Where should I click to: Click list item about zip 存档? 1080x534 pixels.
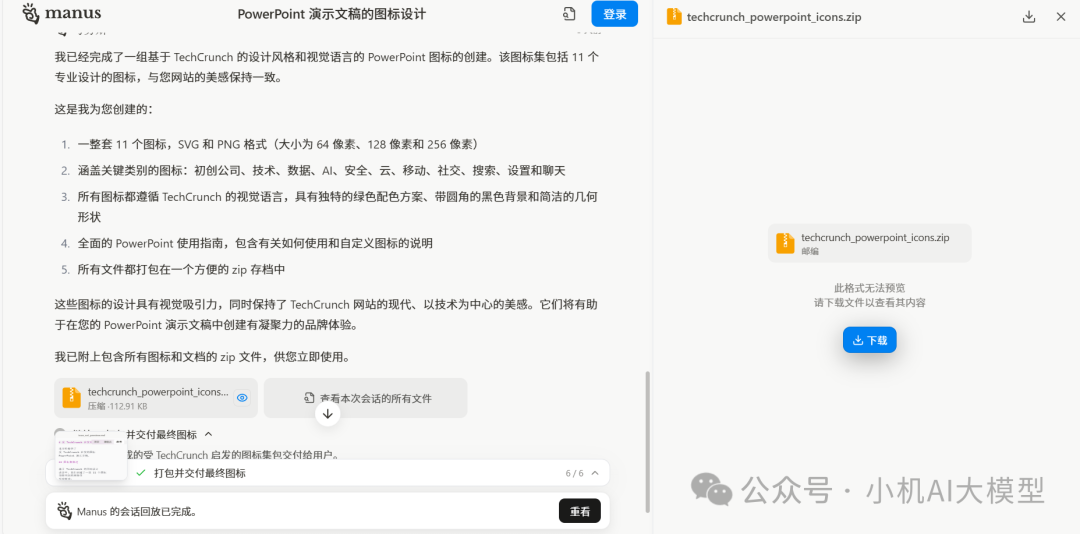tap(181, 269)
